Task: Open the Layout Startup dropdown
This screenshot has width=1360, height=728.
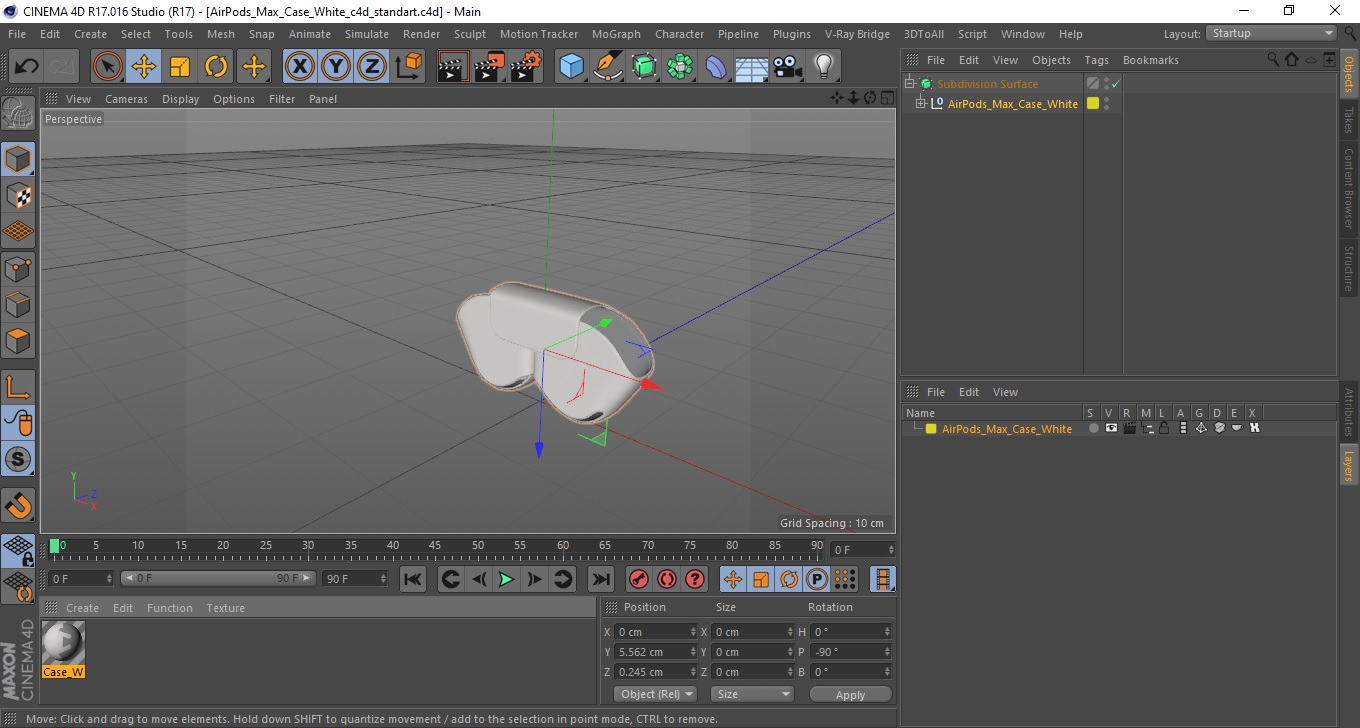Action: tap(1271, 33)
